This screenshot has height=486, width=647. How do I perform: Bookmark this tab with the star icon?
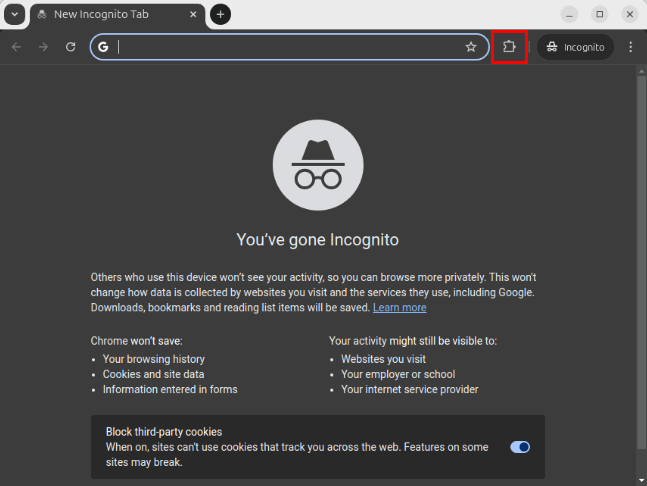tap(470, 47)
